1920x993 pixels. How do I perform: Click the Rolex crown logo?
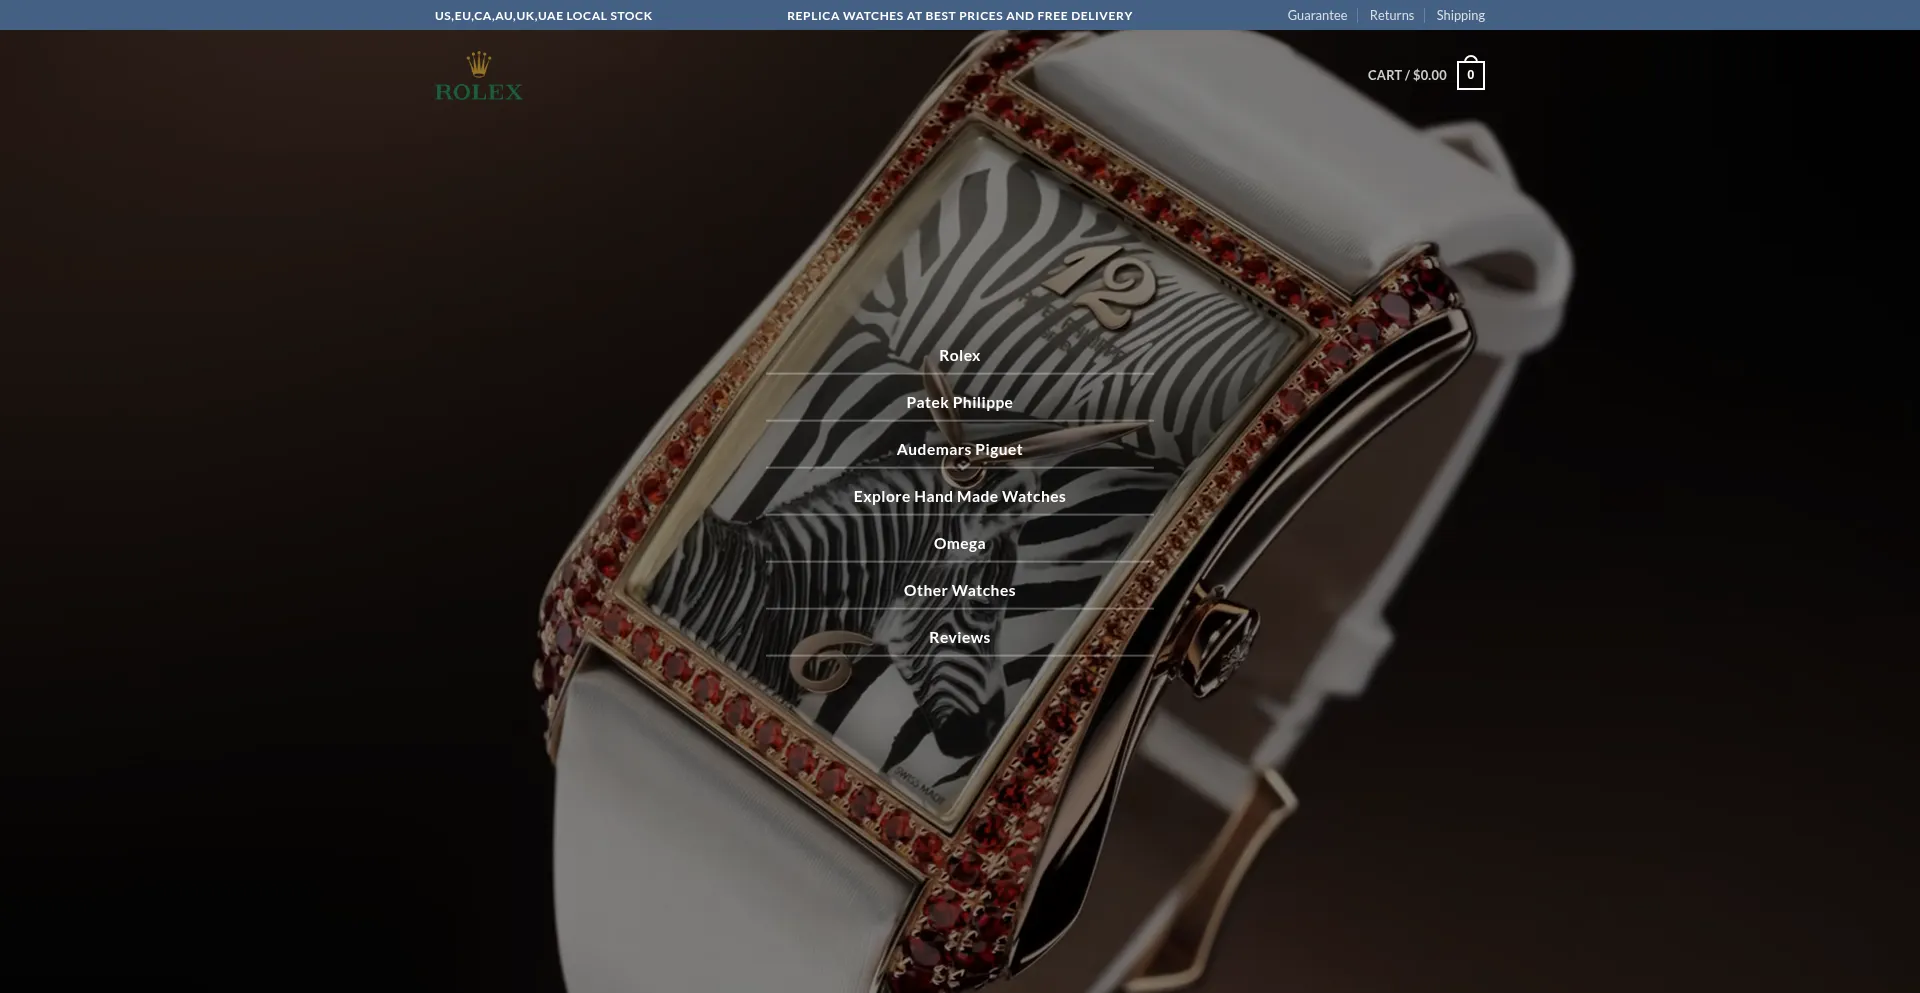pyautogui.click(x=479, y=65)
